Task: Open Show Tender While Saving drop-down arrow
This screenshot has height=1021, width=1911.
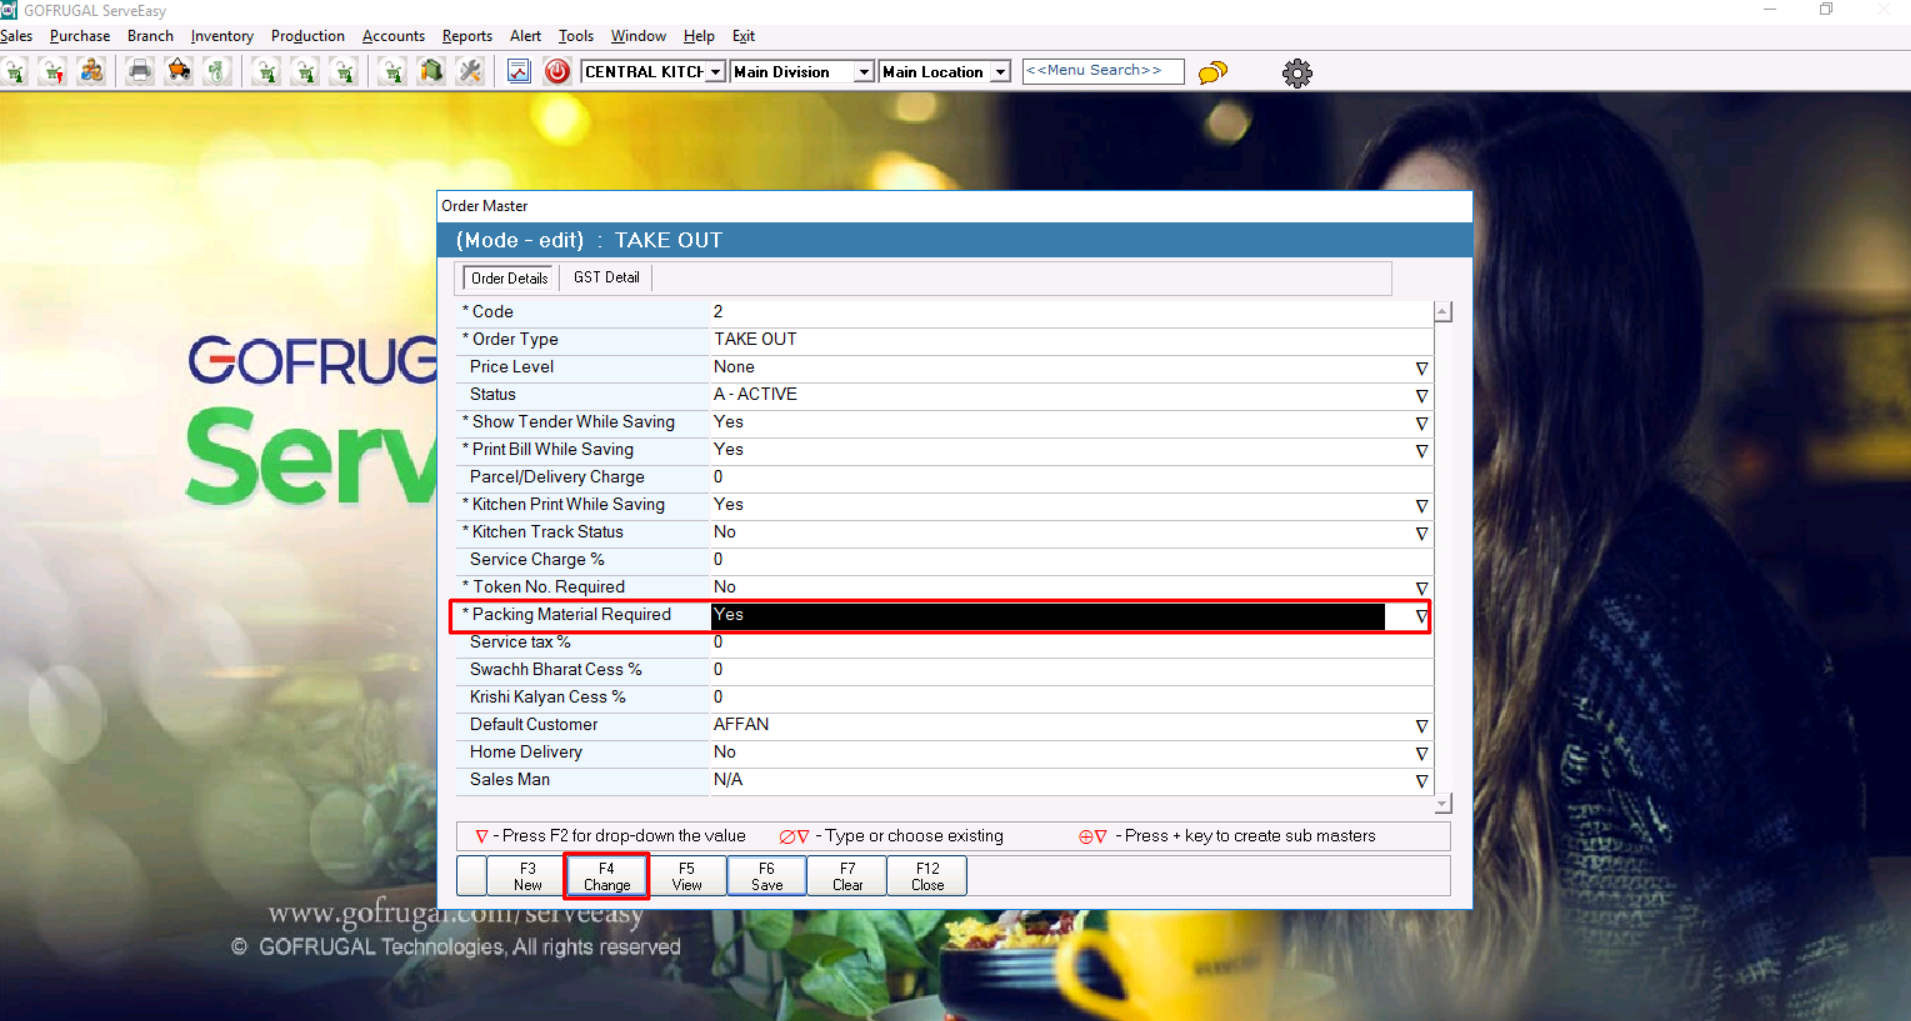Action: click(1421, 424)
